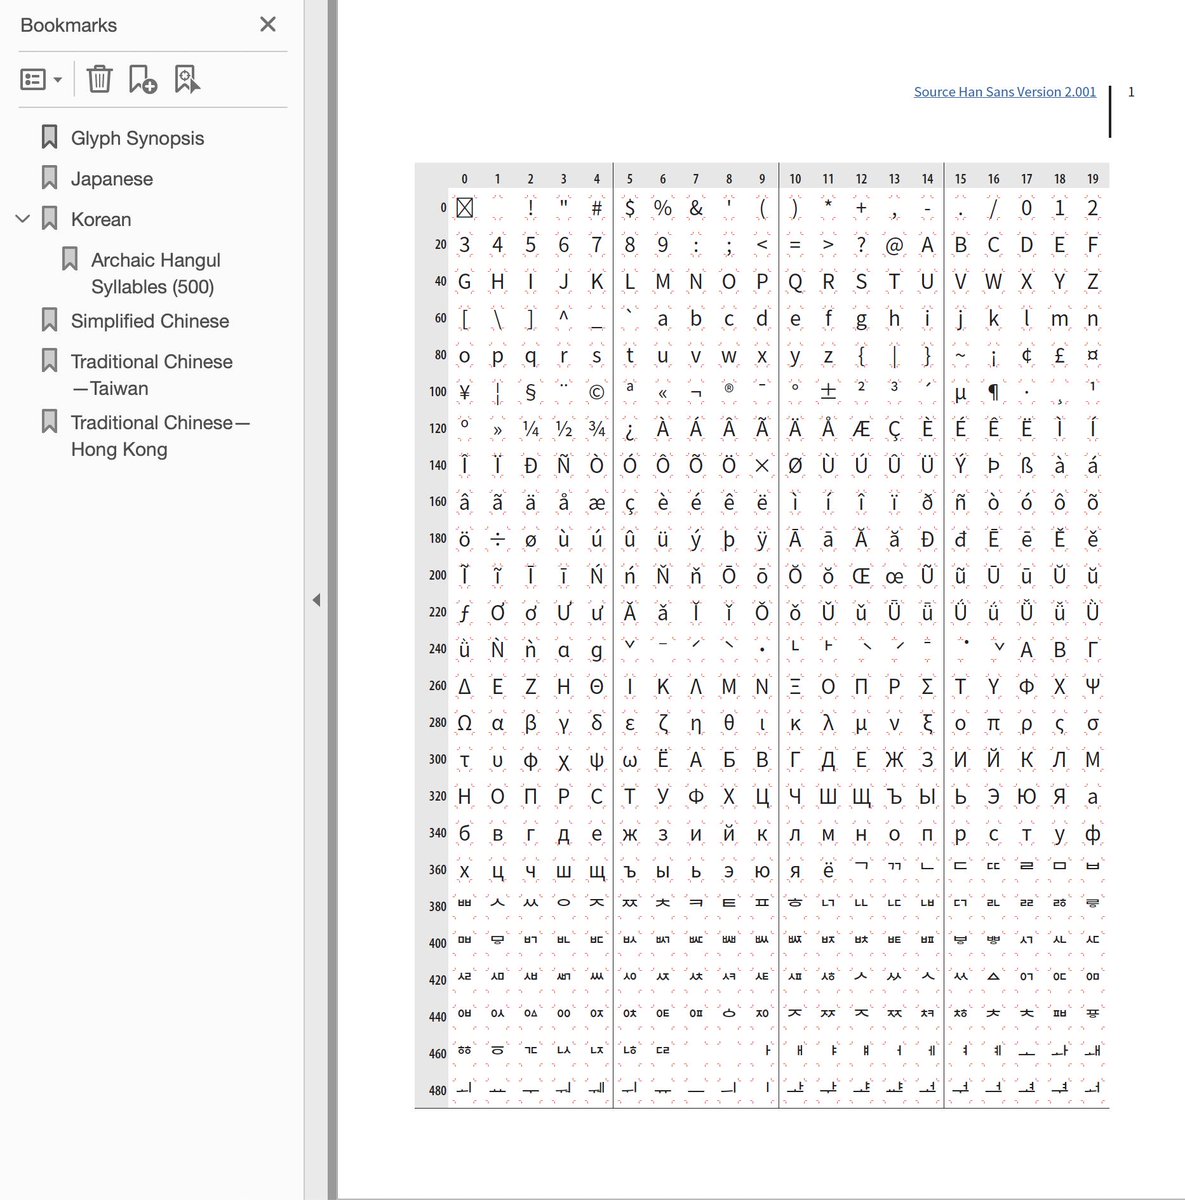
Task: Hide the navigation pane with the side arrow
Action: tap(316, 600)
